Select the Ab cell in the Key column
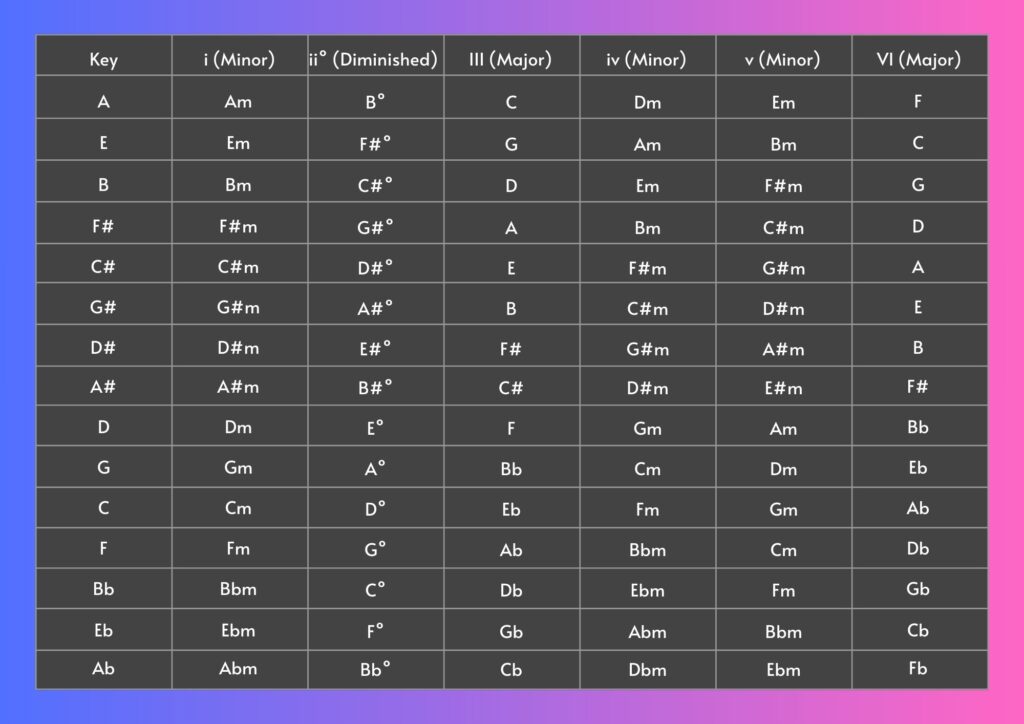 [103, 669]
